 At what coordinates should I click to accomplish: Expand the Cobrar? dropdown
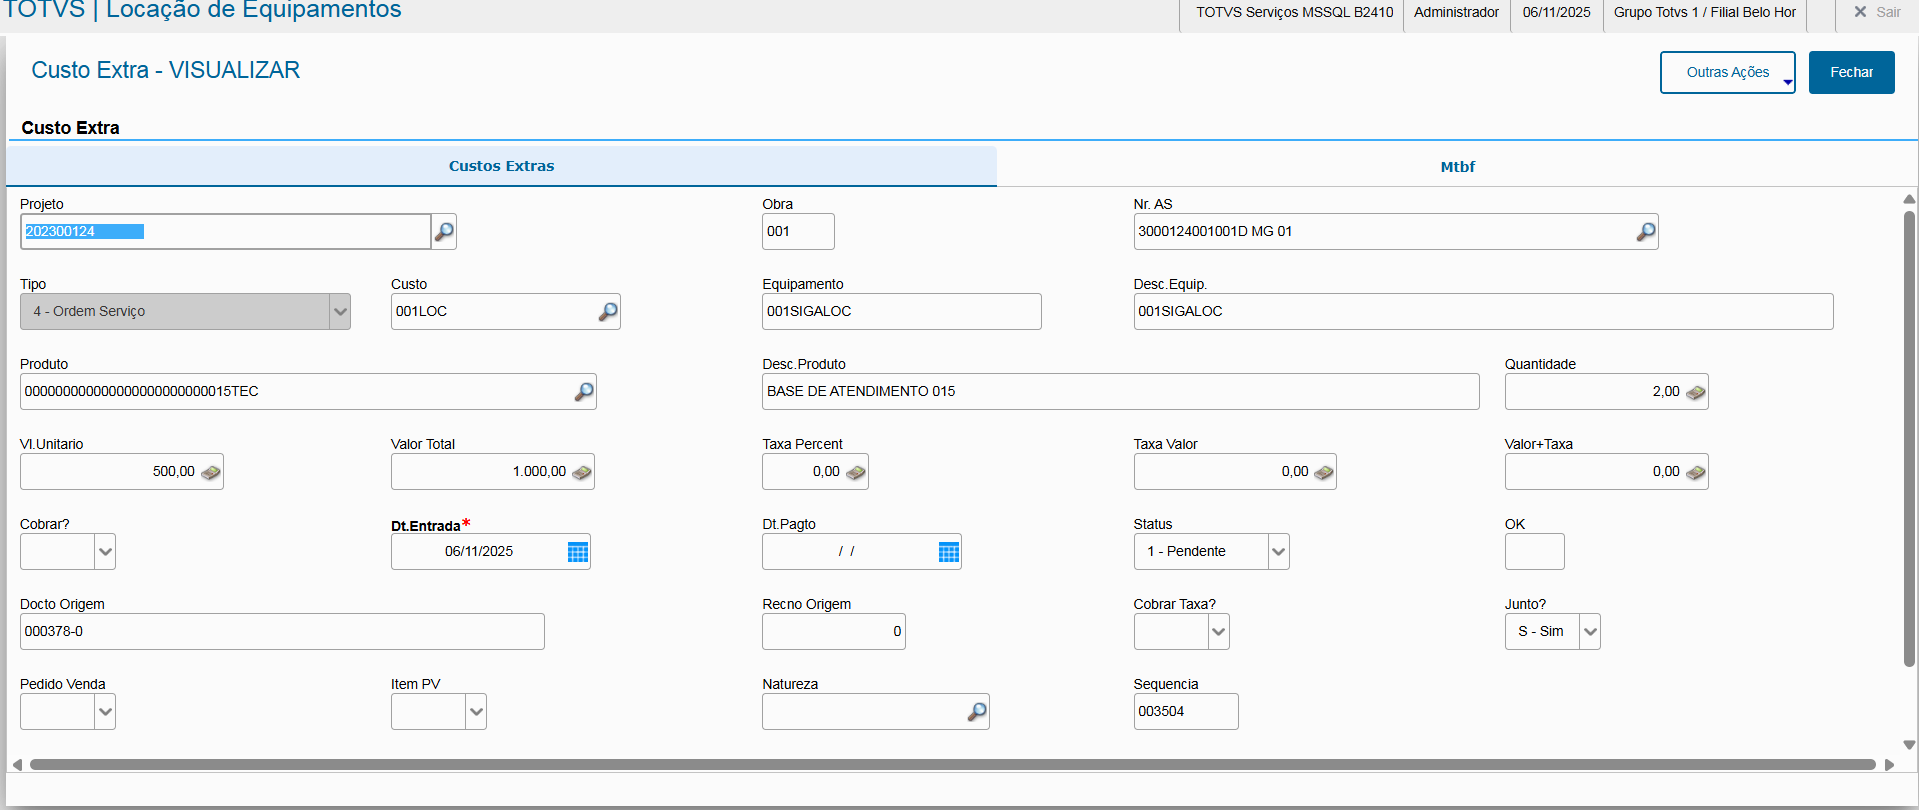pos(105,552)
